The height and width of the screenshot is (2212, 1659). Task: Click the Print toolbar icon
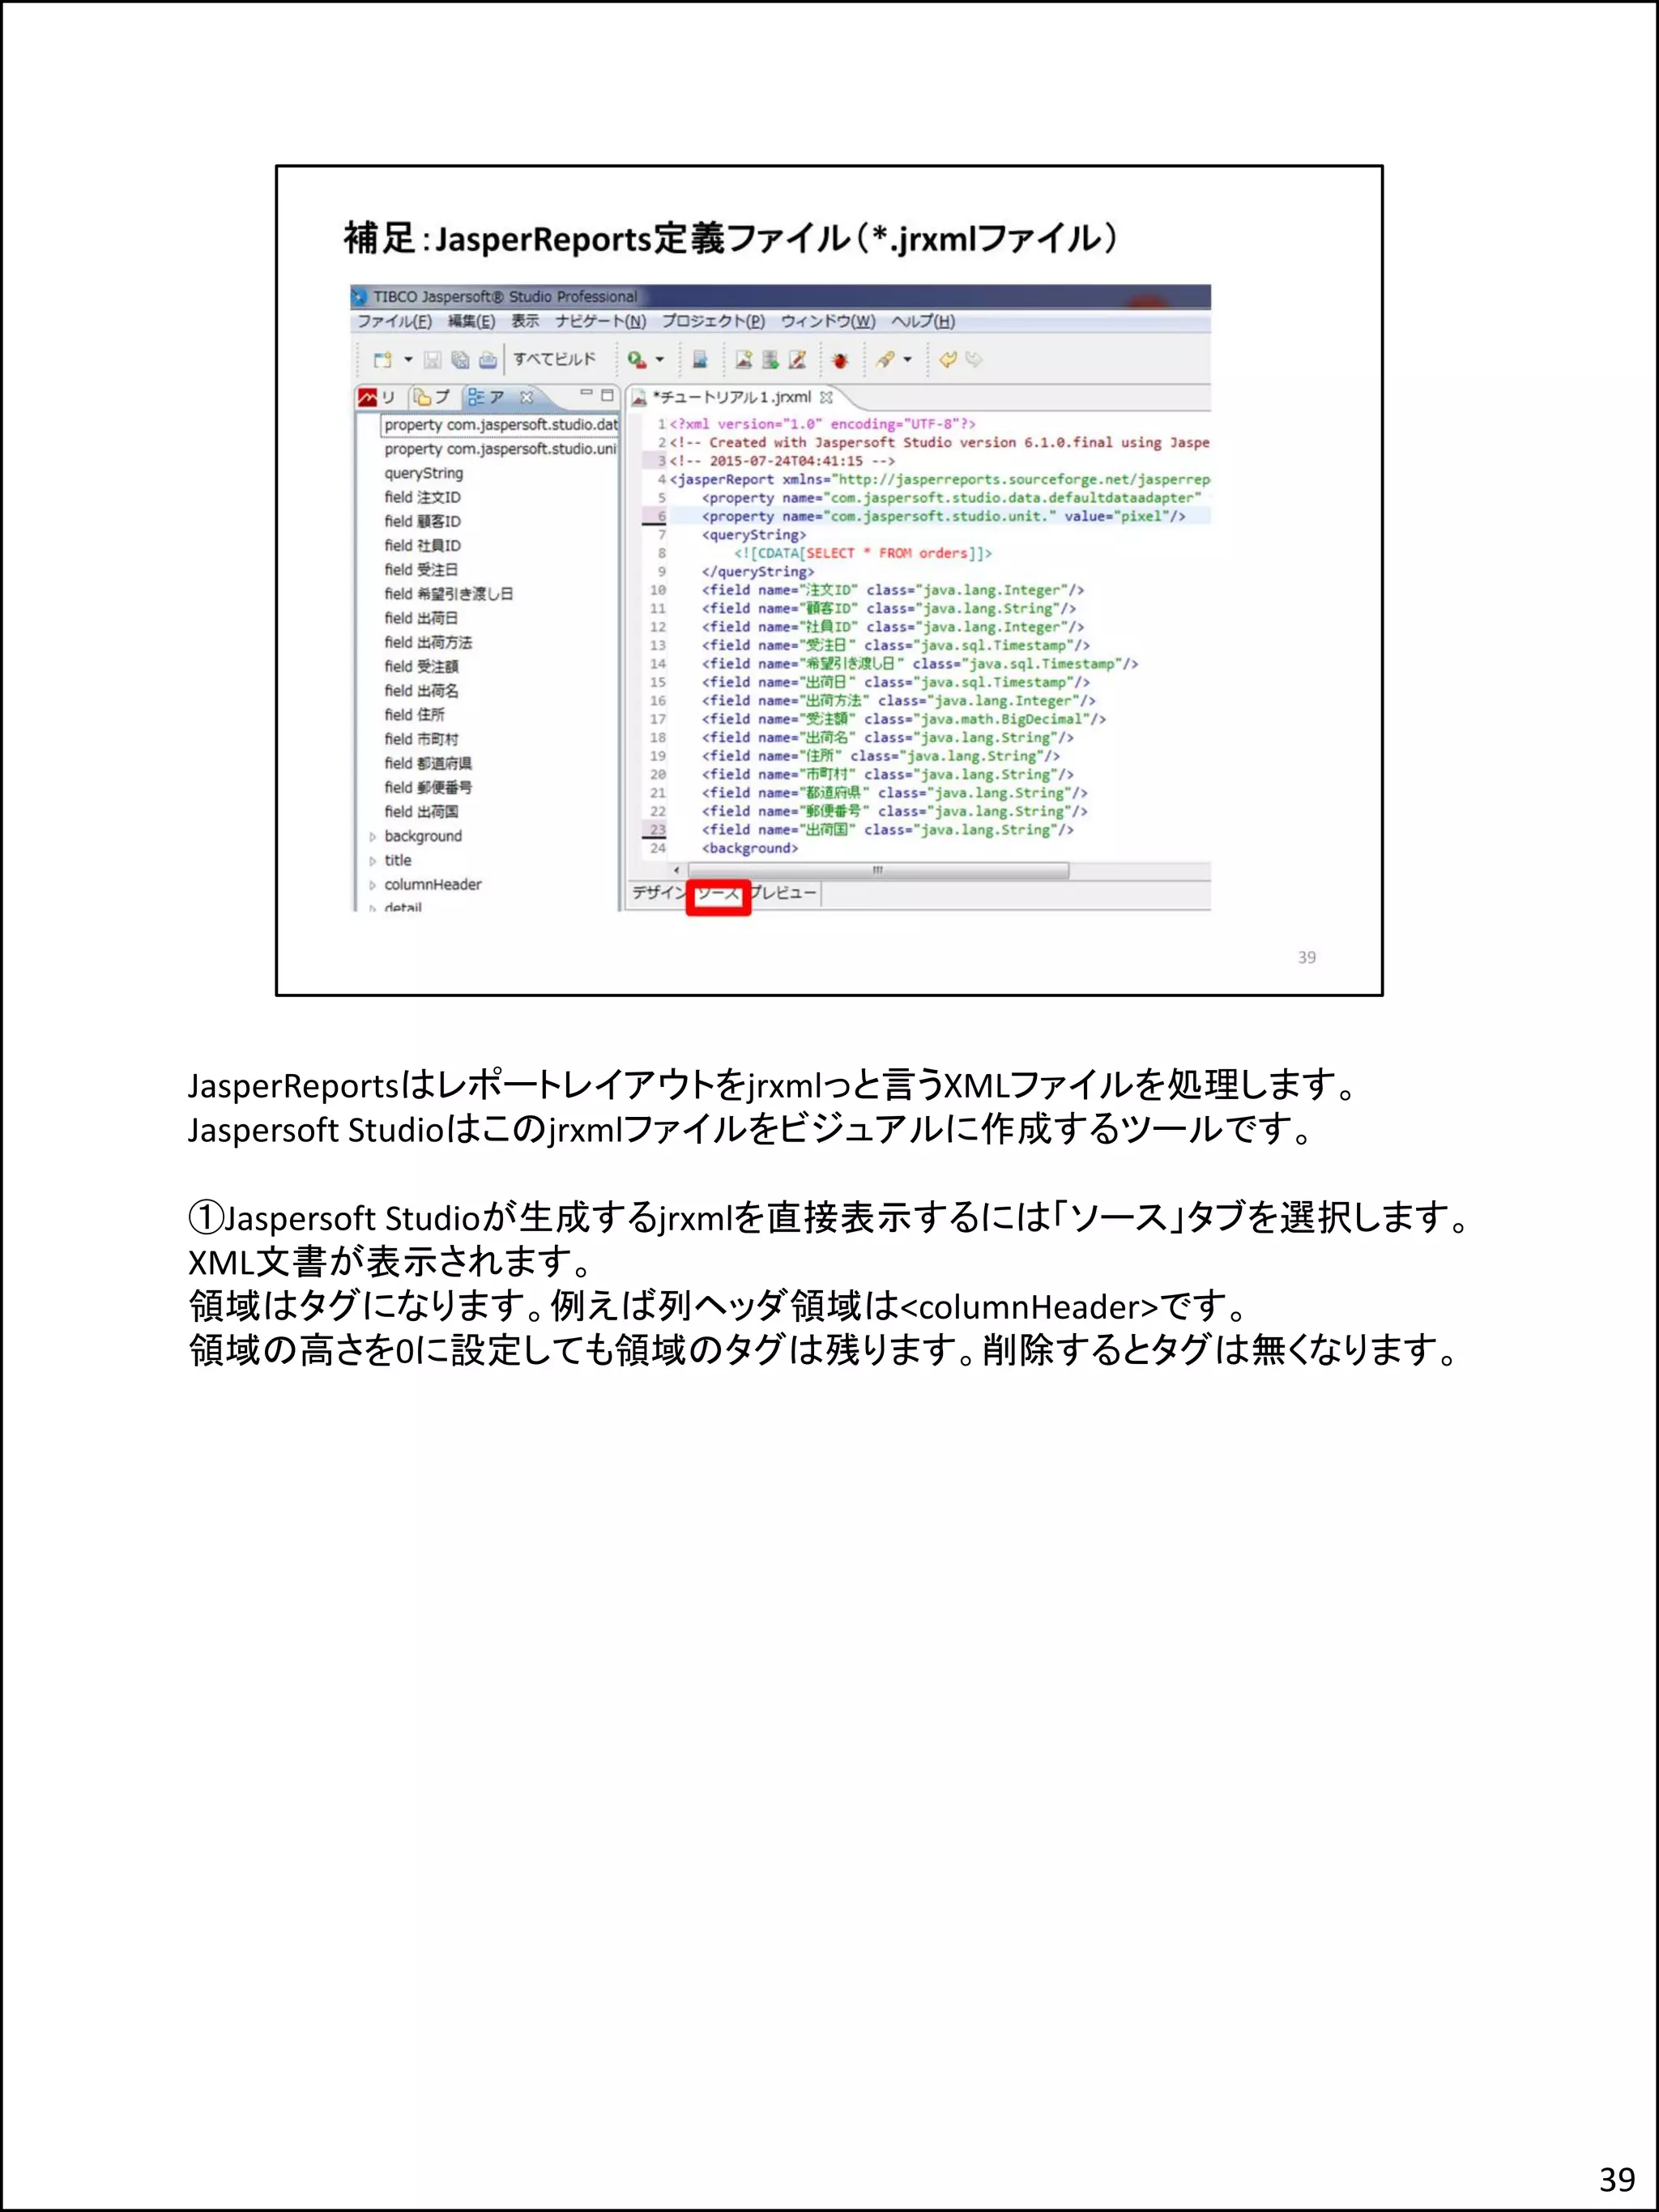pyautogui.click(x=487, y=360)
